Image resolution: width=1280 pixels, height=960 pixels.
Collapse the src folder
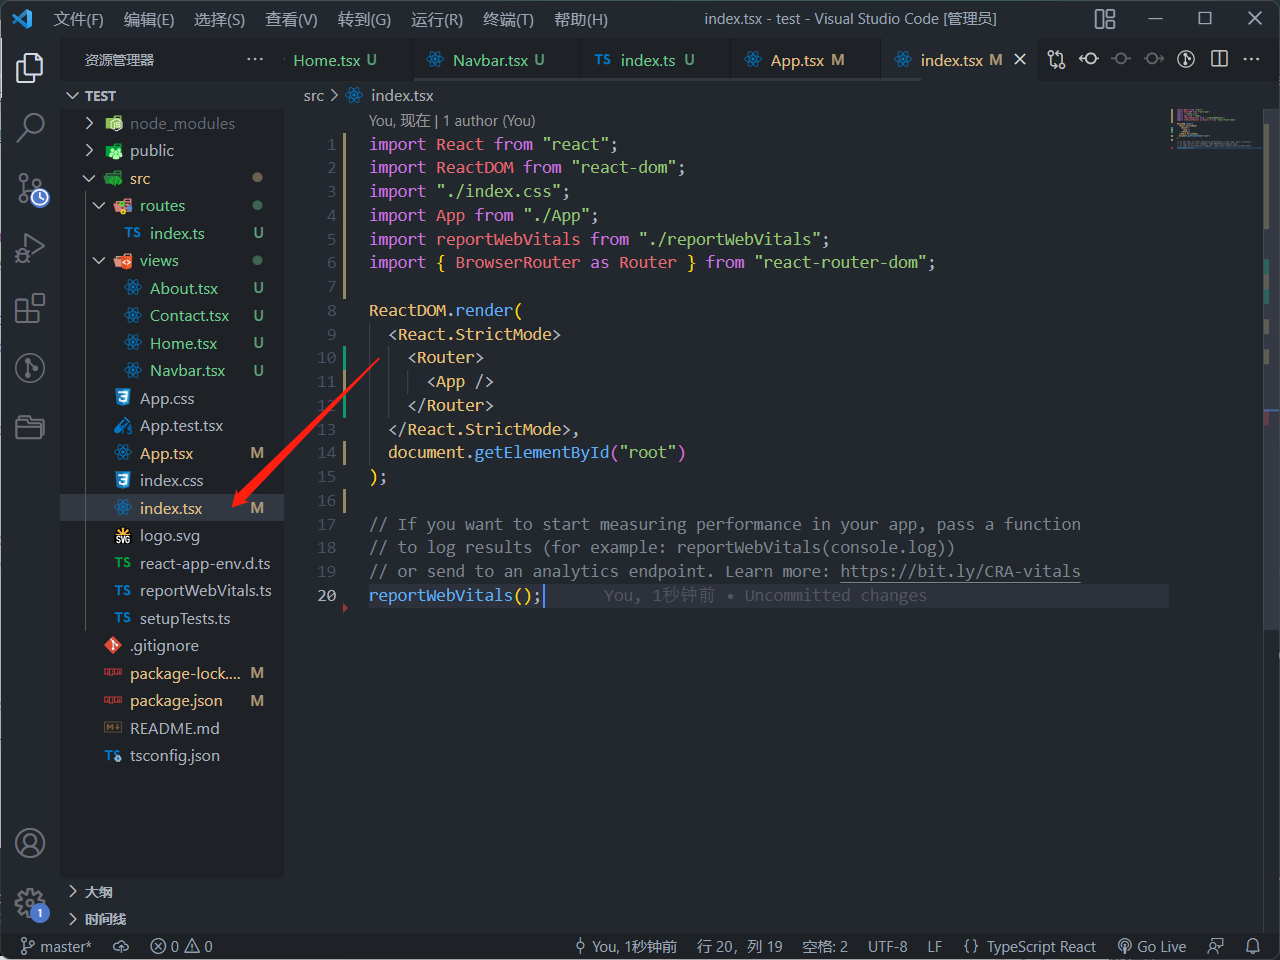tap(172, 178)
